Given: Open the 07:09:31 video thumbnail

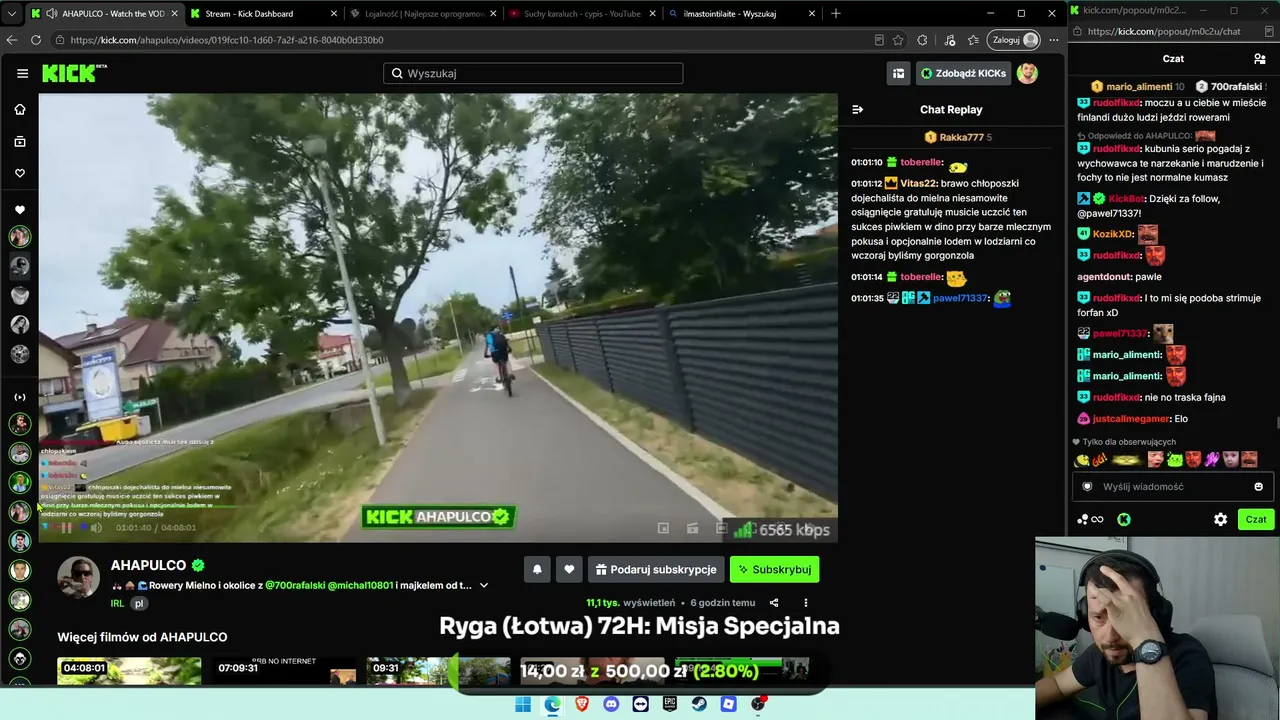Looking at the screenshot, I should [284, 671].
